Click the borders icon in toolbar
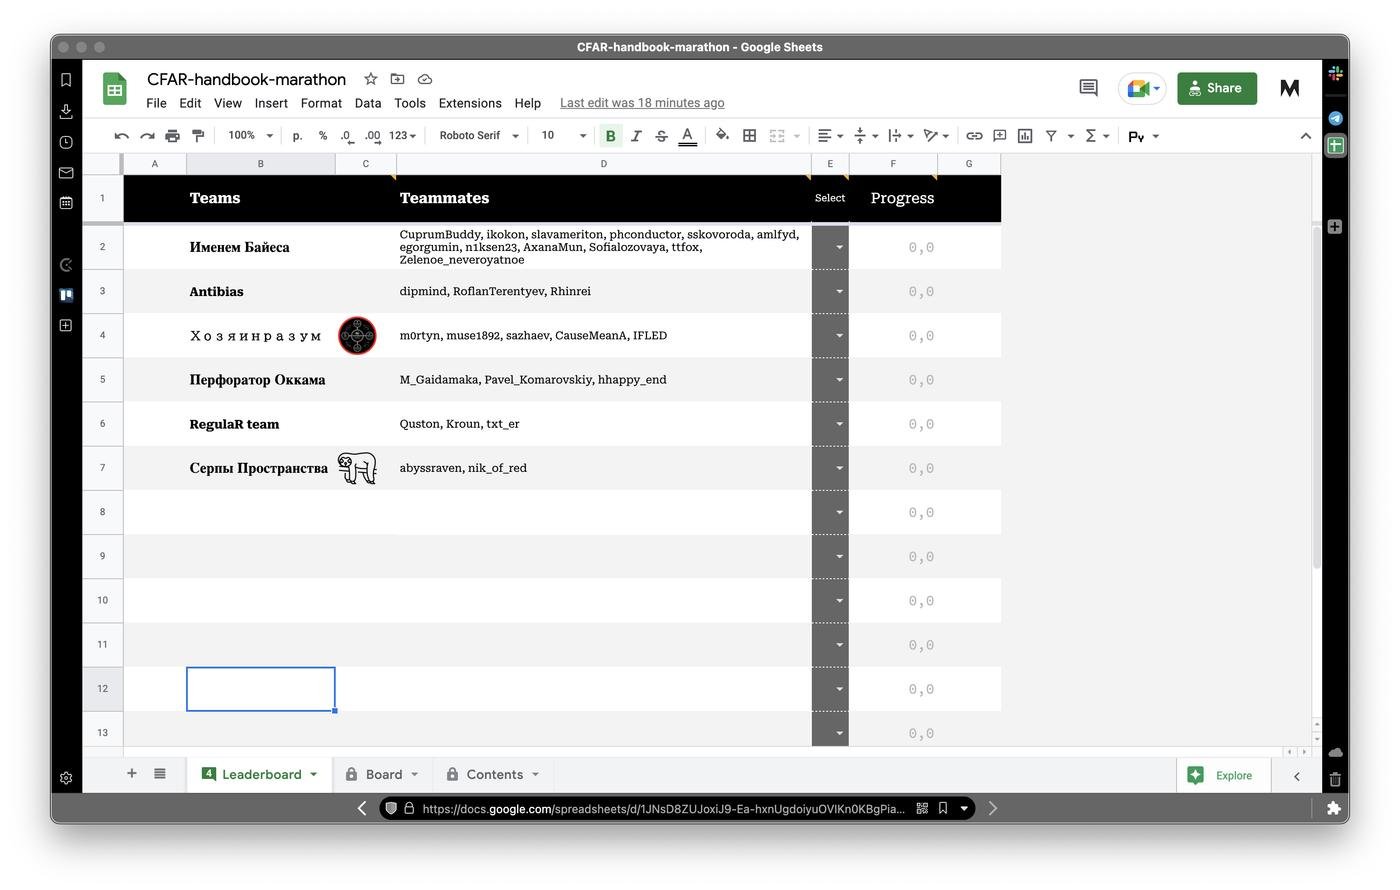This screenshot has height=890, width=1400. click(749, 136)
